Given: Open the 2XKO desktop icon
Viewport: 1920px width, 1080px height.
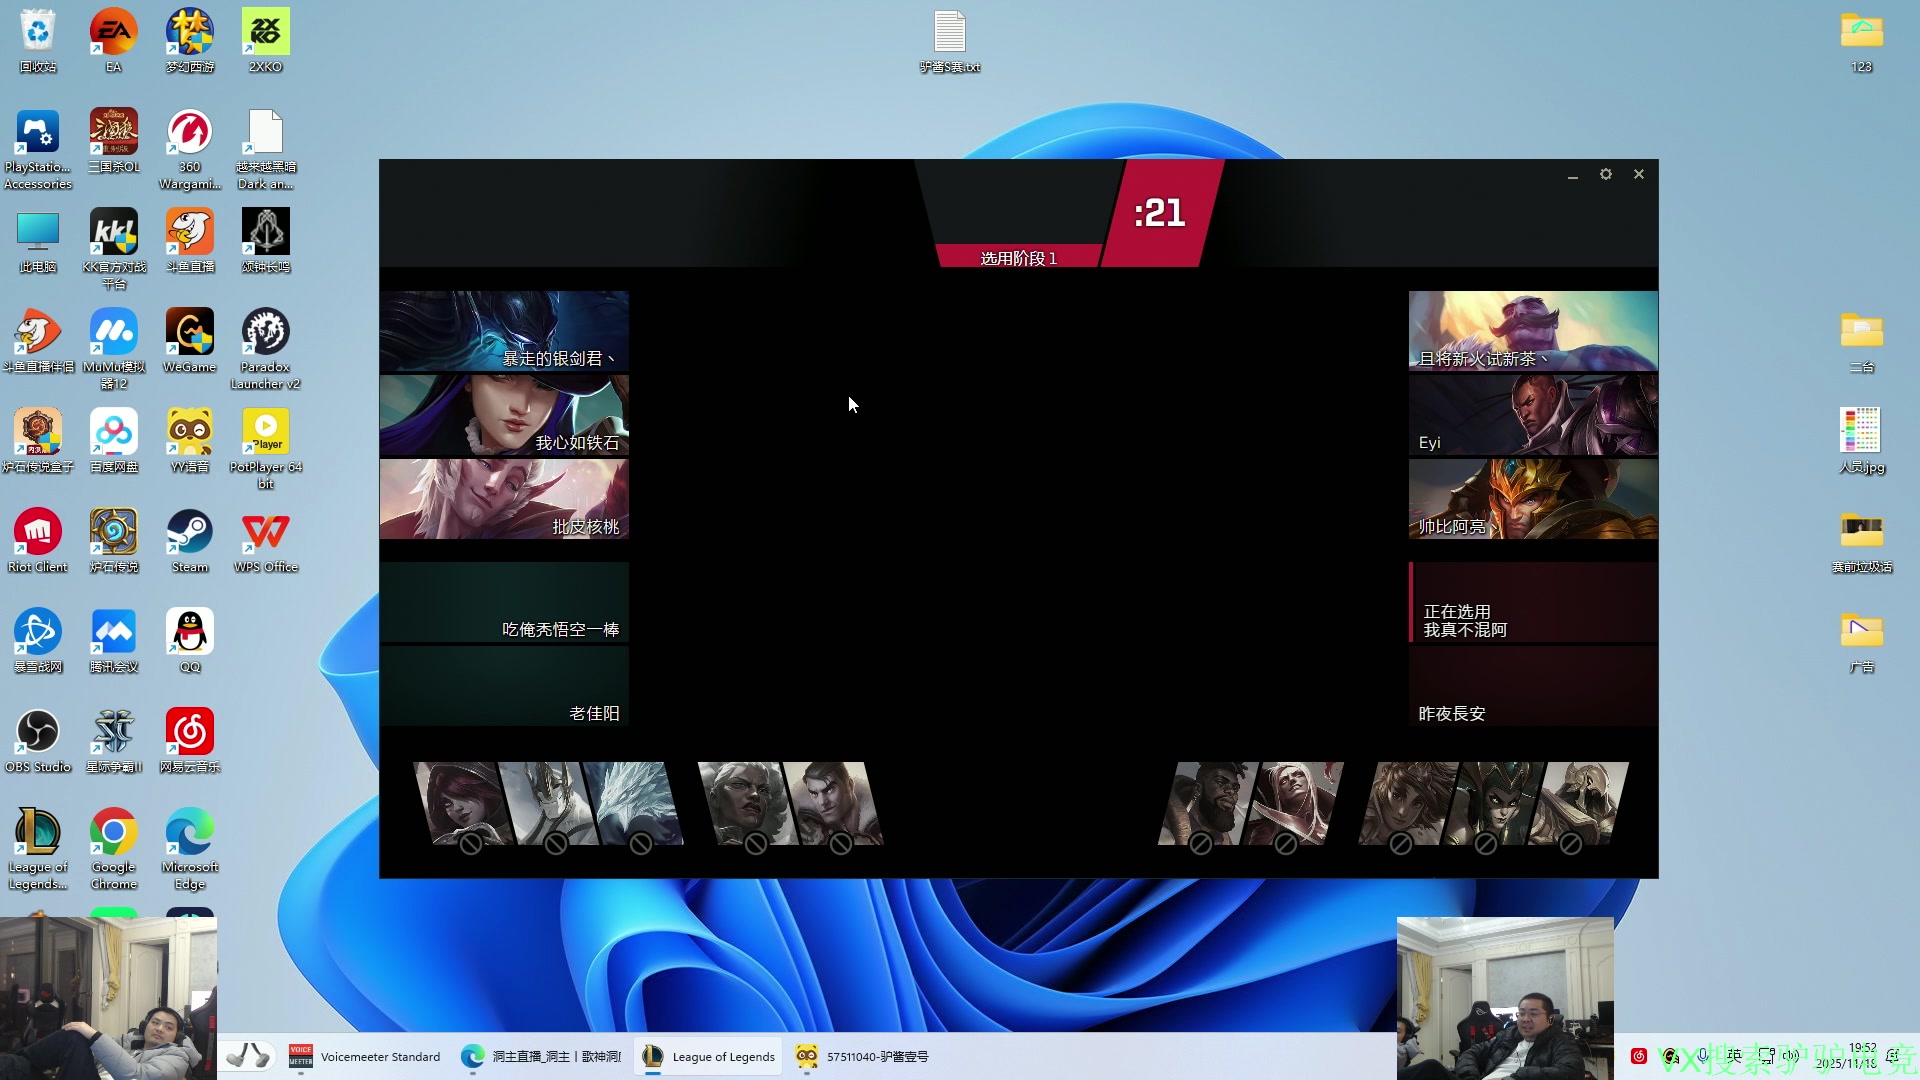Looking at the screenshot, I should (x=265, y=32).
